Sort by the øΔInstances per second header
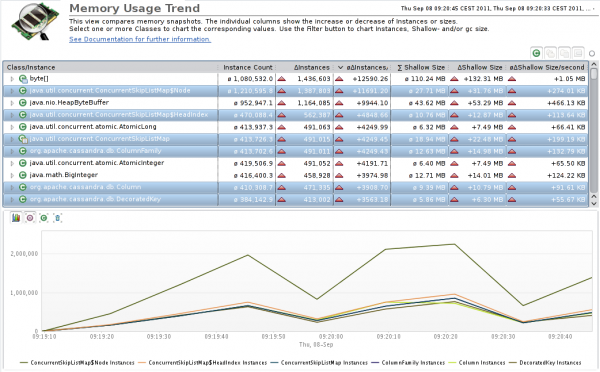 click(x=362, y=67)
